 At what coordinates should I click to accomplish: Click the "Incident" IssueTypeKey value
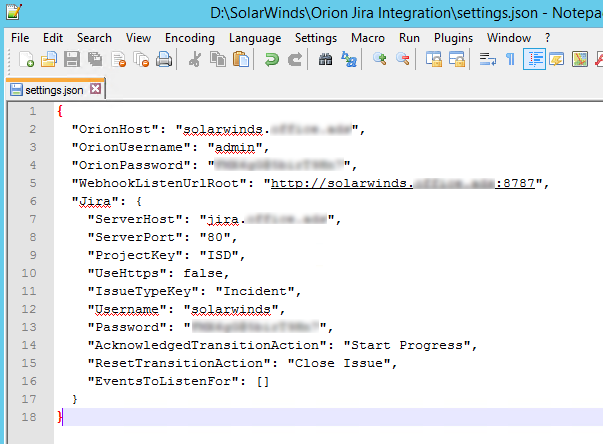(255, 291)
